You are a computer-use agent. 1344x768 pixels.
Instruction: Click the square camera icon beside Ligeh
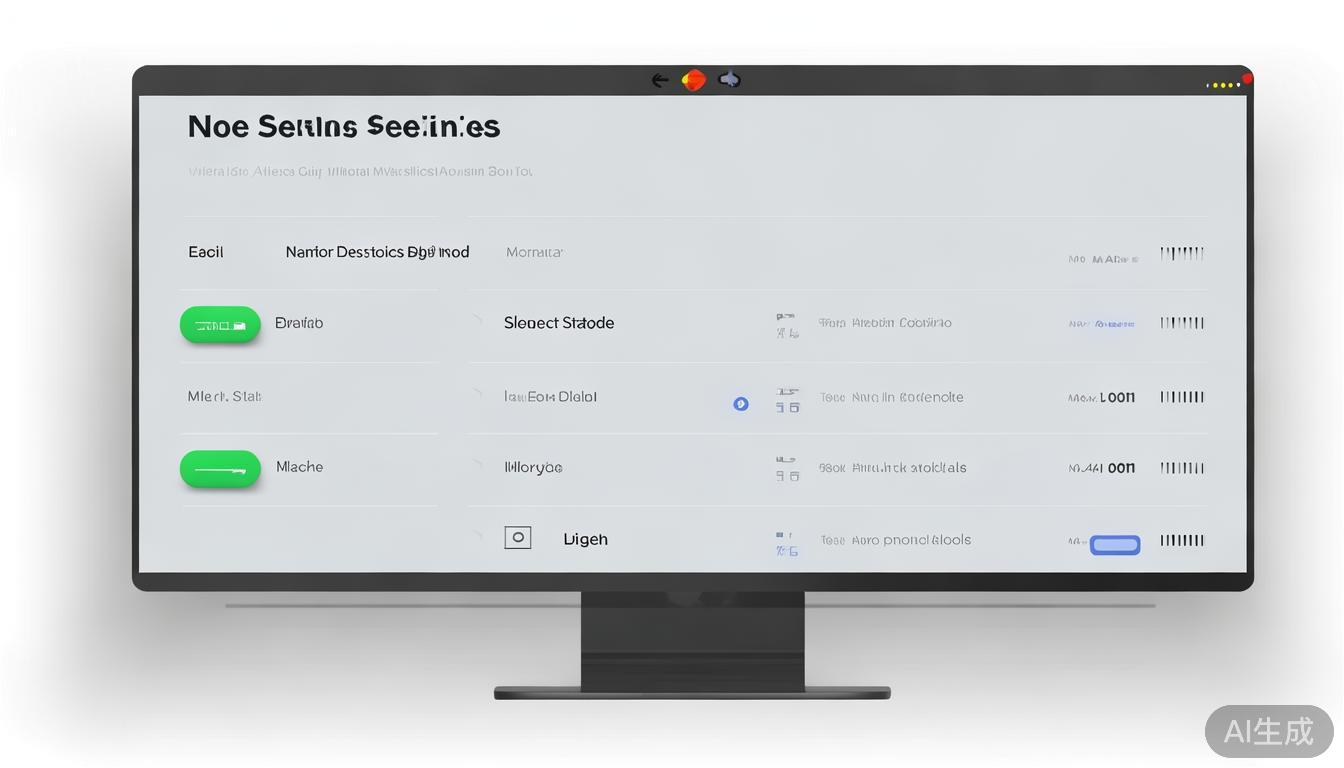coord(517,538)
